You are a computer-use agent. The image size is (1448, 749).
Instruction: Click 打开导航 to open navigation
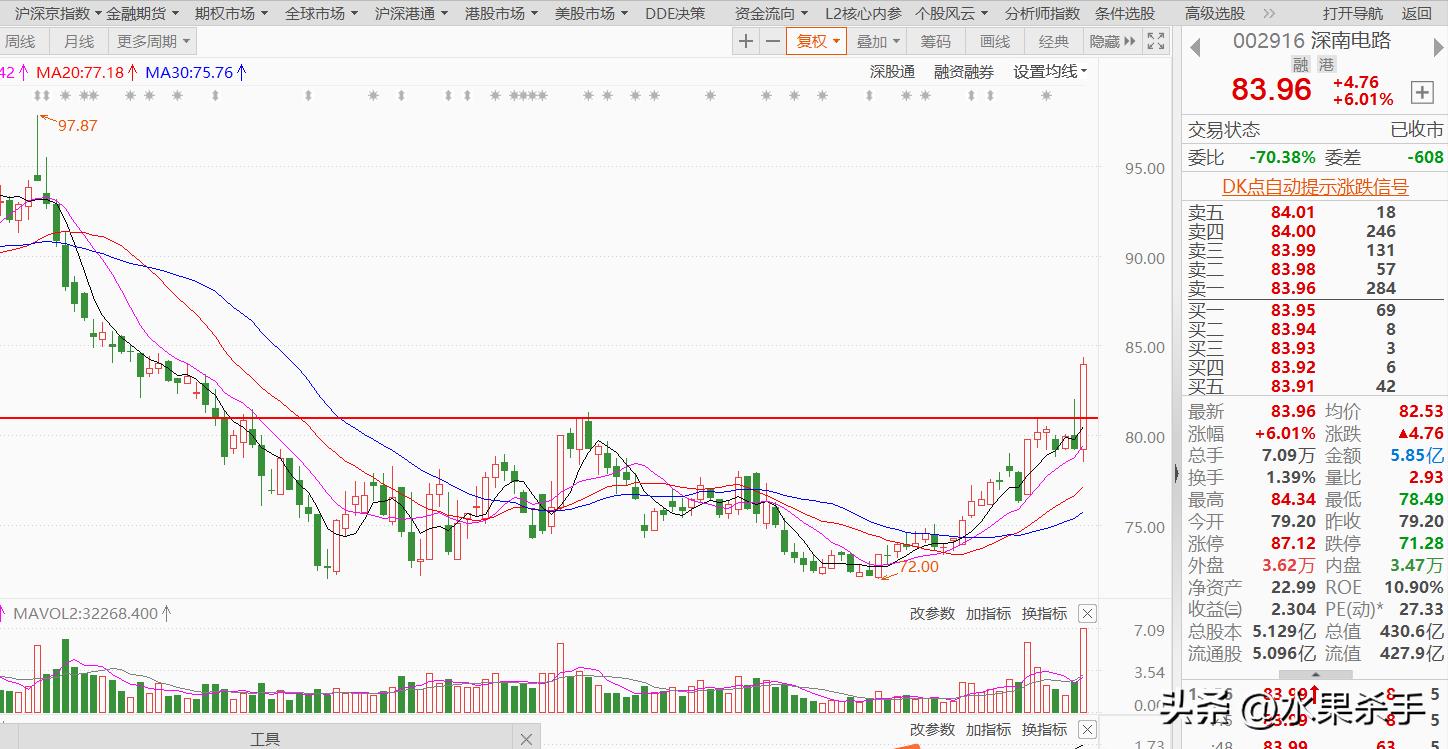(1353, 14)
